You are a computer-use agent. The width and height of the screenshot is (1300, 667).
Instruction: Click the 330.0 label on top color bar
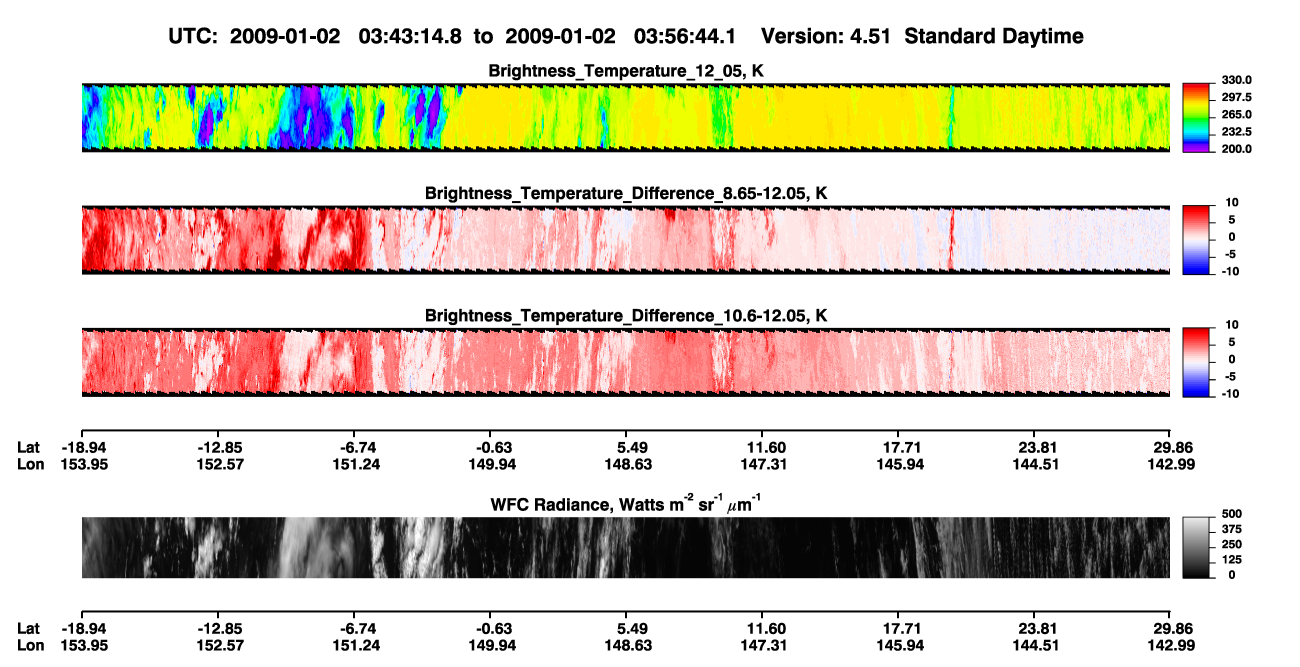(1229, 81)
